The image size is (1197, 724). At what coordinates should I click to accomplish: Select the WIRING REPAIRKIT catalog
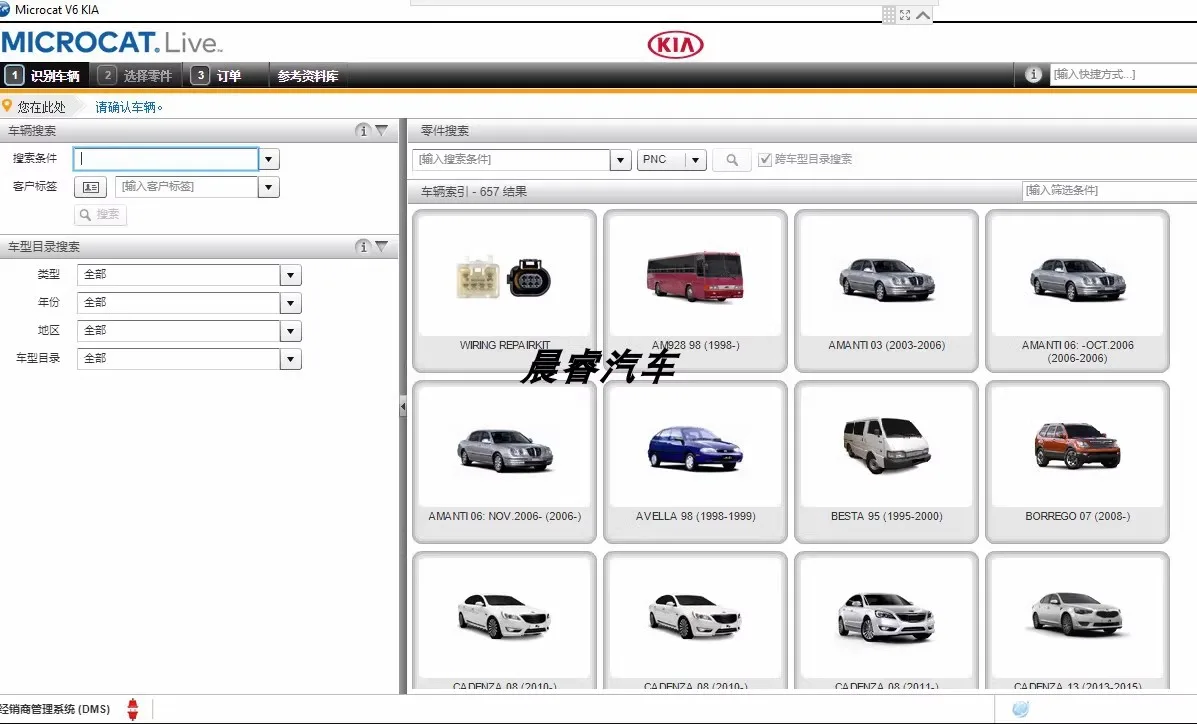point(505,291)
